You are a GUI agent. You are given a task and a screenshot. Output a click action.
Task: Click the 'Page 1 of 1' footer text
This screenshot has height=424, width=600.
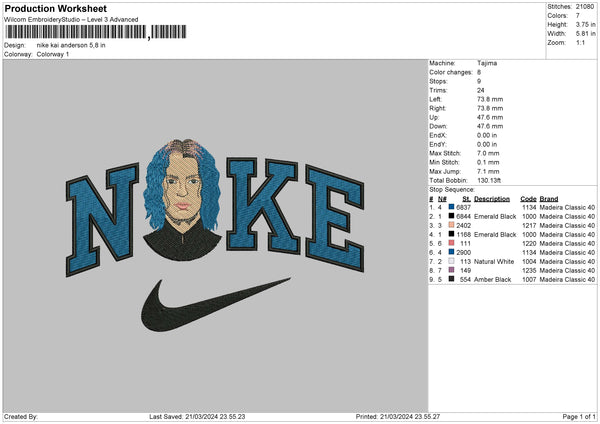(579, 416)
